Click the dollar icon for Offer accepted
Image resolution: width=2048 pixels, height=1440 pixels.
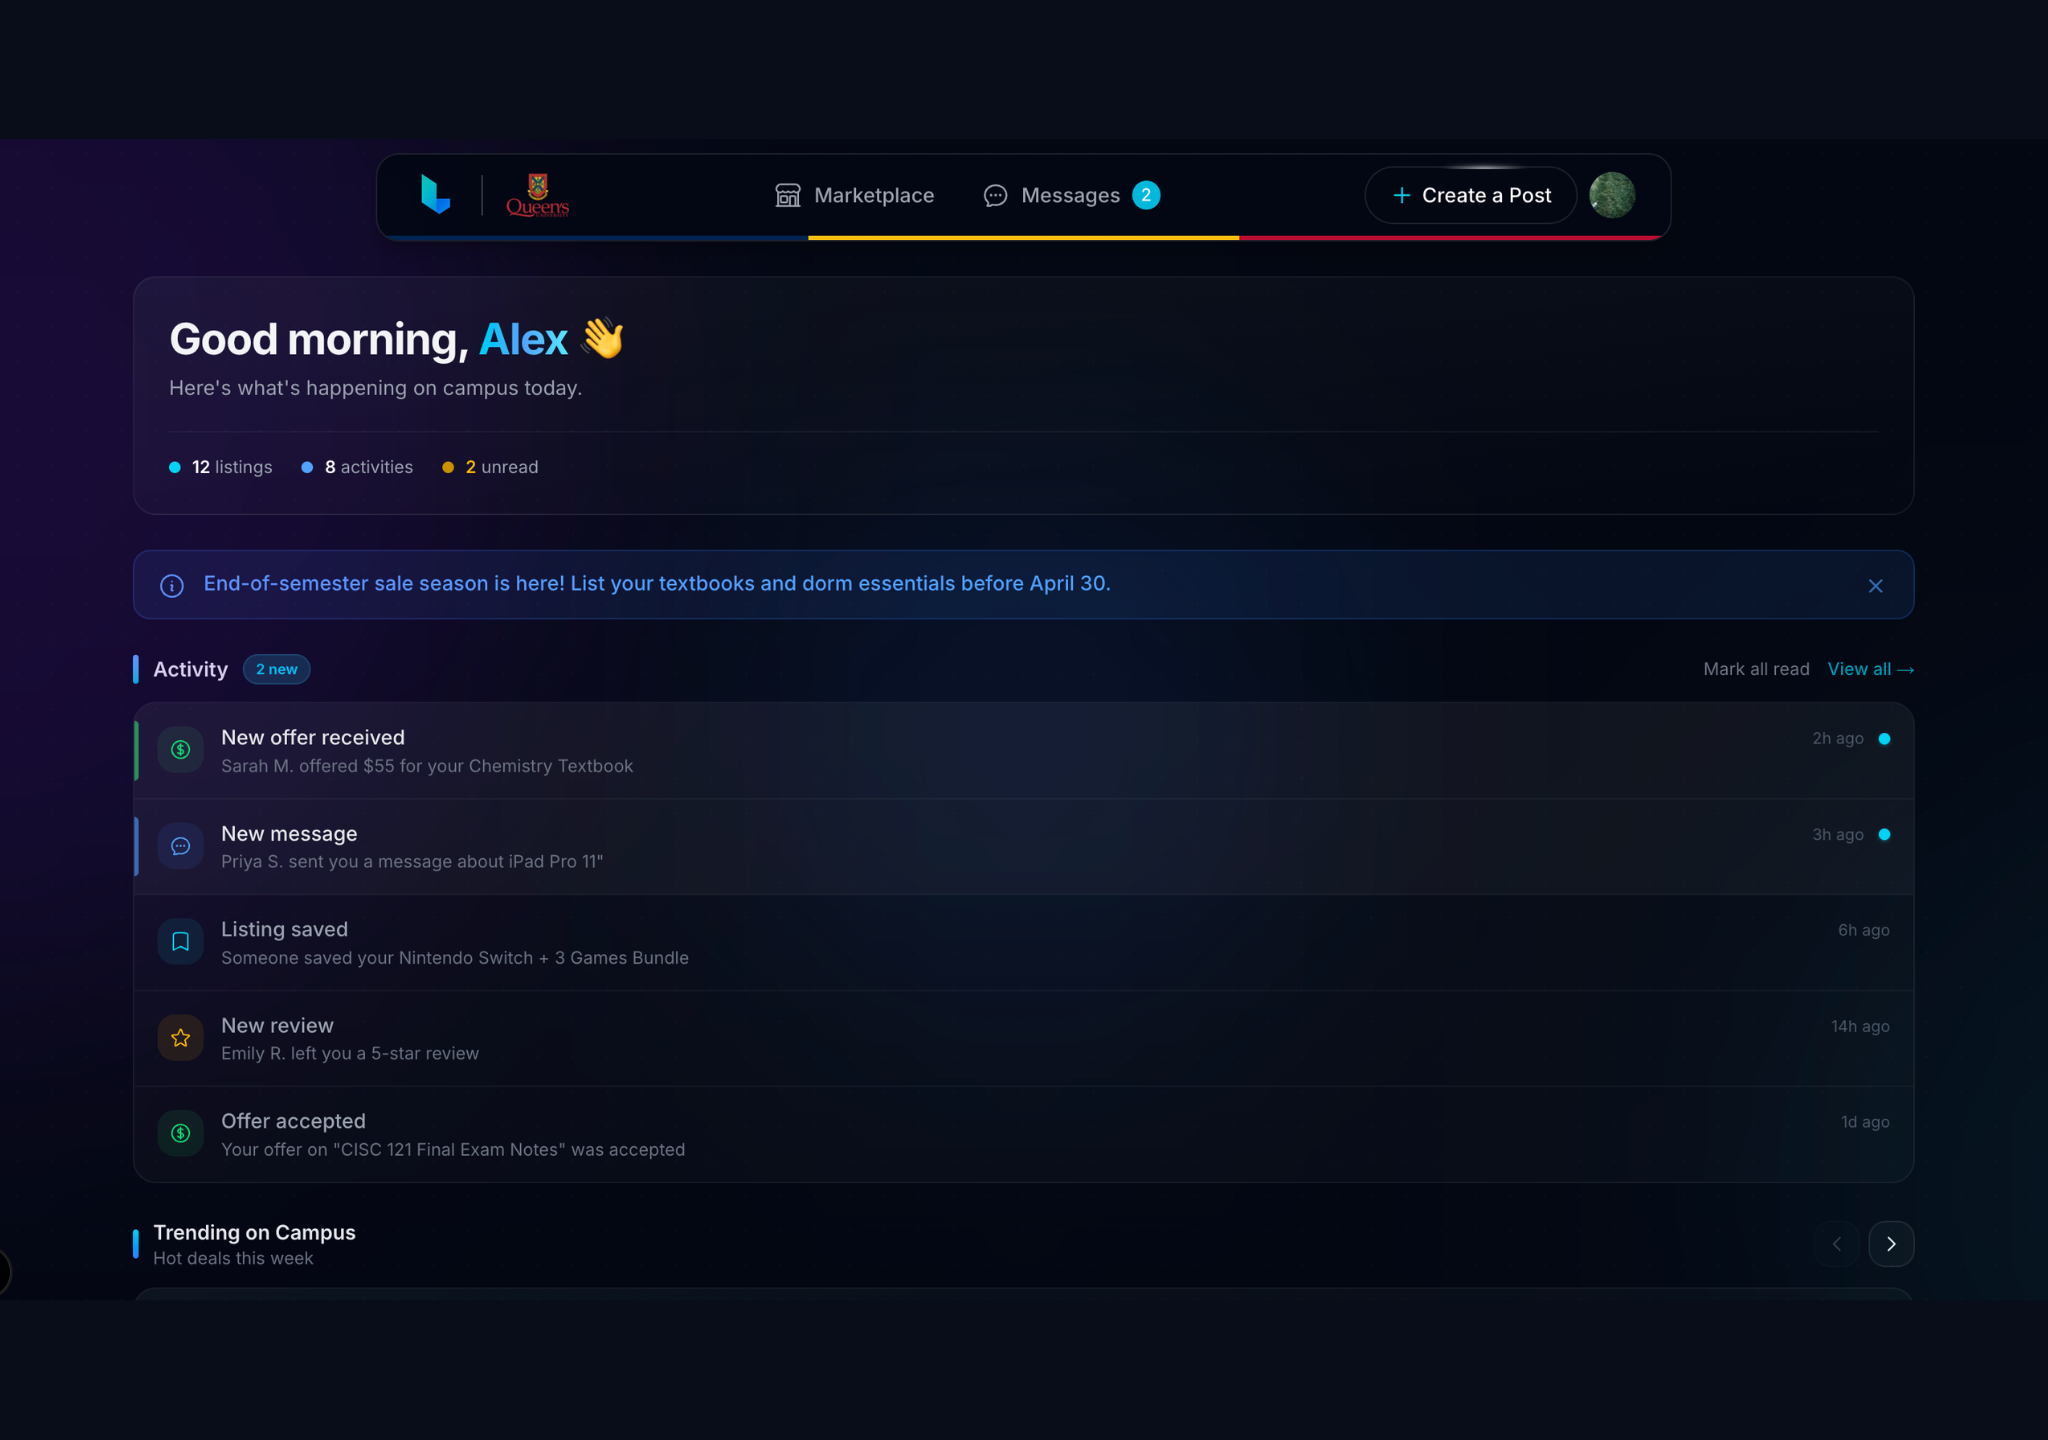coord(181,1134)
